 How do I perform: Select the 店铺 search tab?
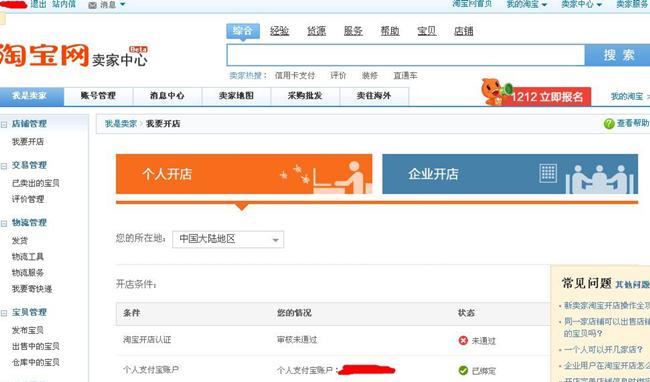[x=463, y=31]
